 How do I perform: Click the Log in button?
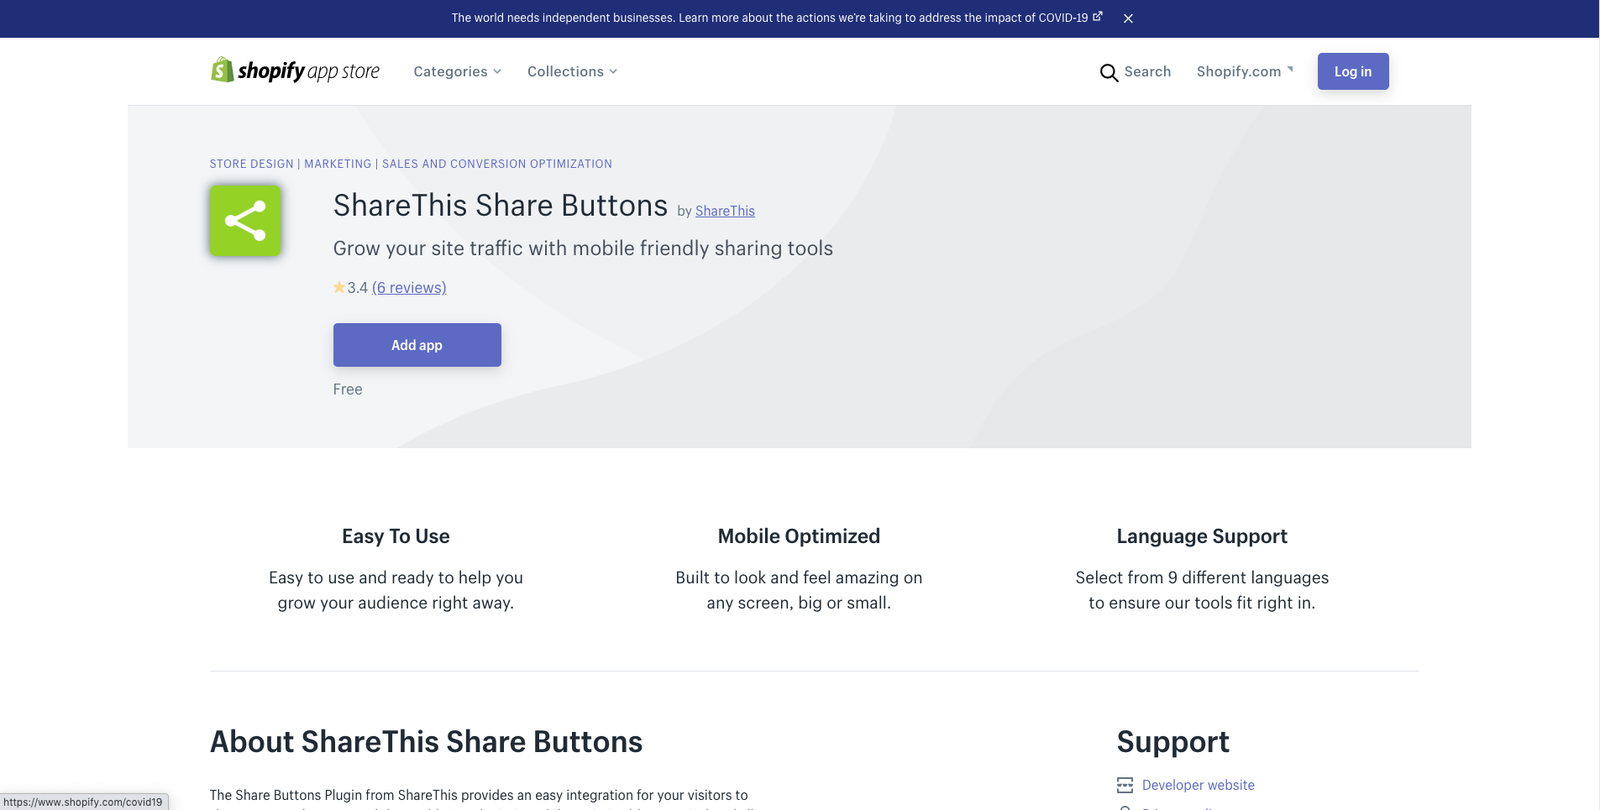click(x=1353, y=71)
